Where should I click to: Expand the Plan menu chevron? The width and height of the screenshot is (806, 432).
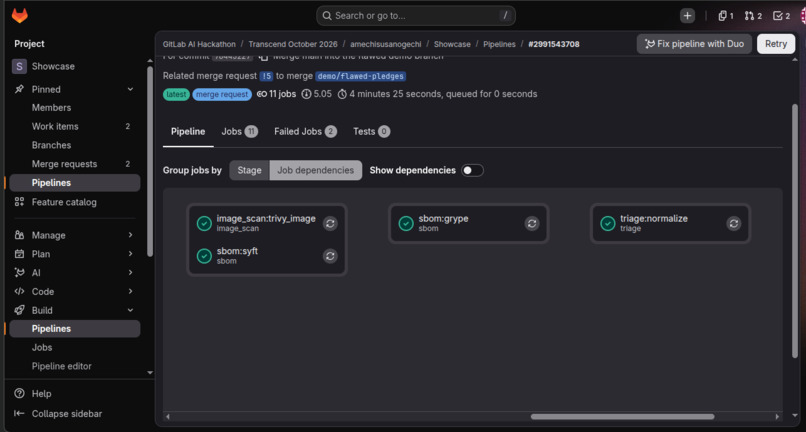pos(130,254)
